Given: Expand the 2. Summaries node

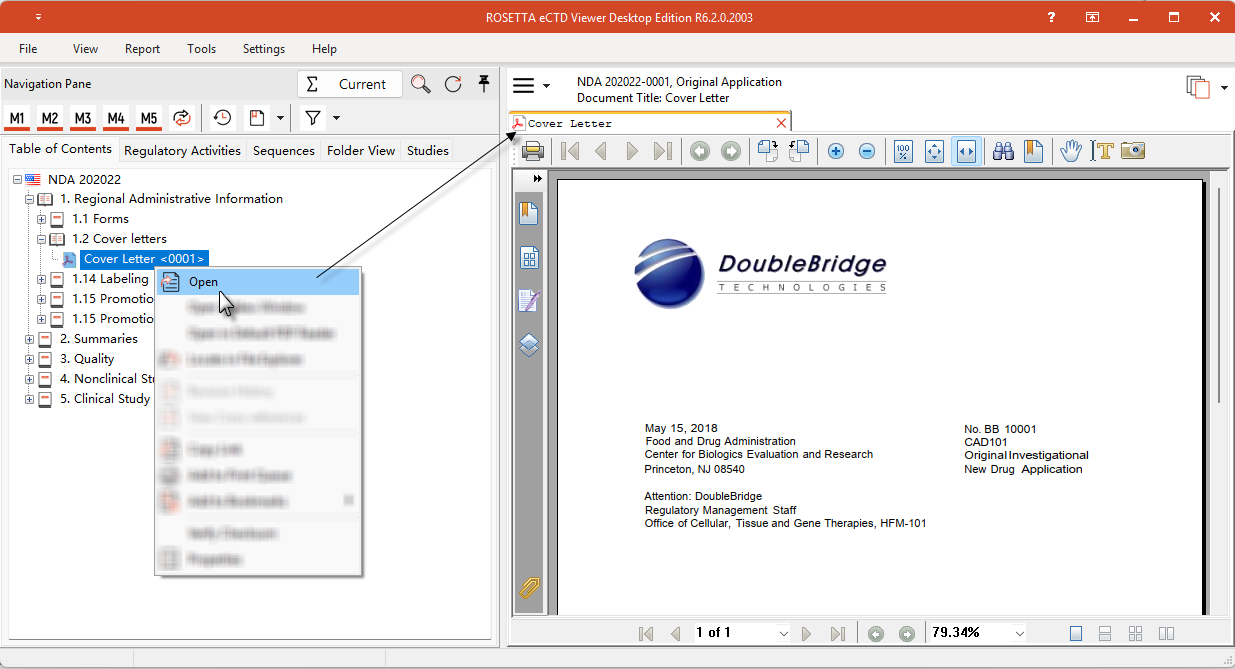Looking at the screenshot, I should coord(29,339).
